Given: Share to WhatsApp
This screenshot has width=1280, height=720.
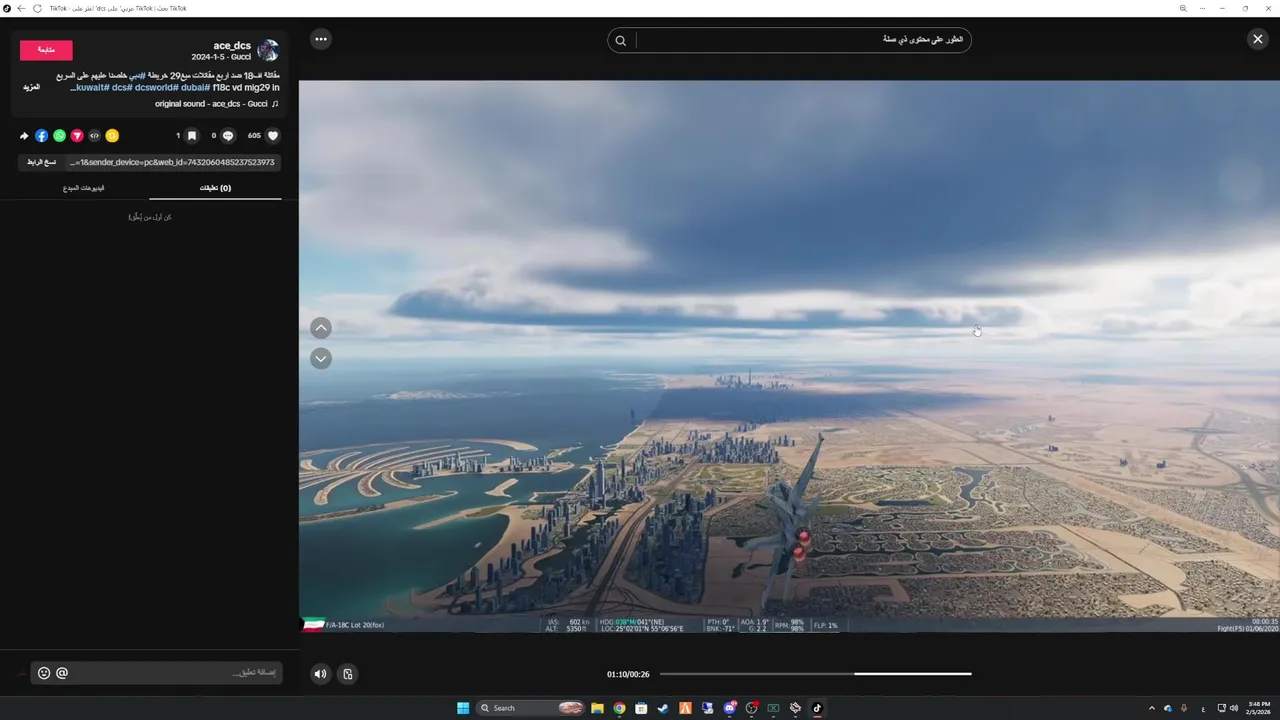Looking at the screenshot, I should (x=59, y=136).
